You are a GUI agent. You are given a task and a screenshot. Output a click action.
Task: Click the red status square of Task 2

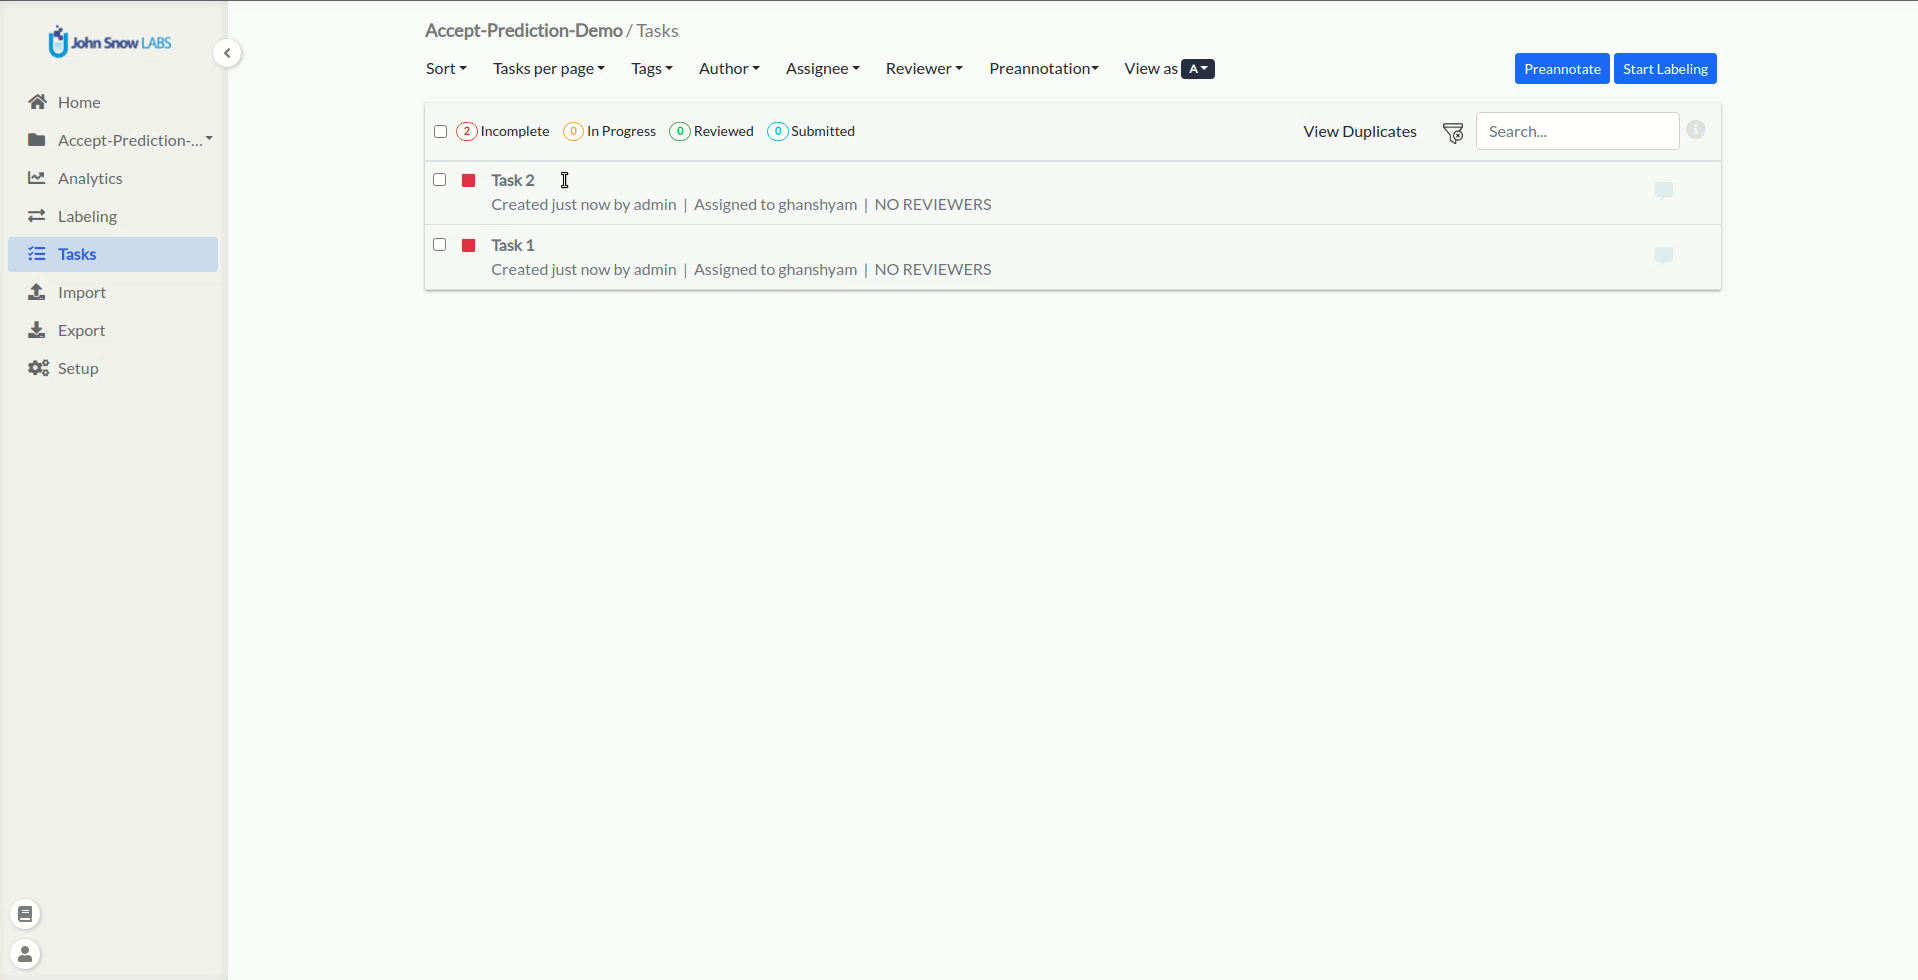pos(468,180)
